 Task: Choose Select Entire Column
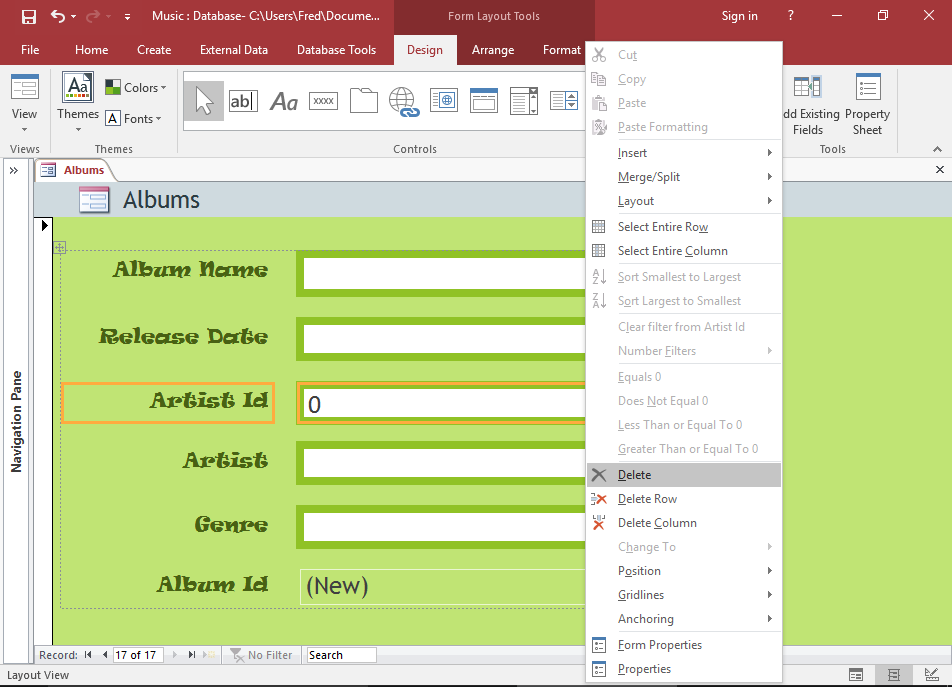click(684, 251)
